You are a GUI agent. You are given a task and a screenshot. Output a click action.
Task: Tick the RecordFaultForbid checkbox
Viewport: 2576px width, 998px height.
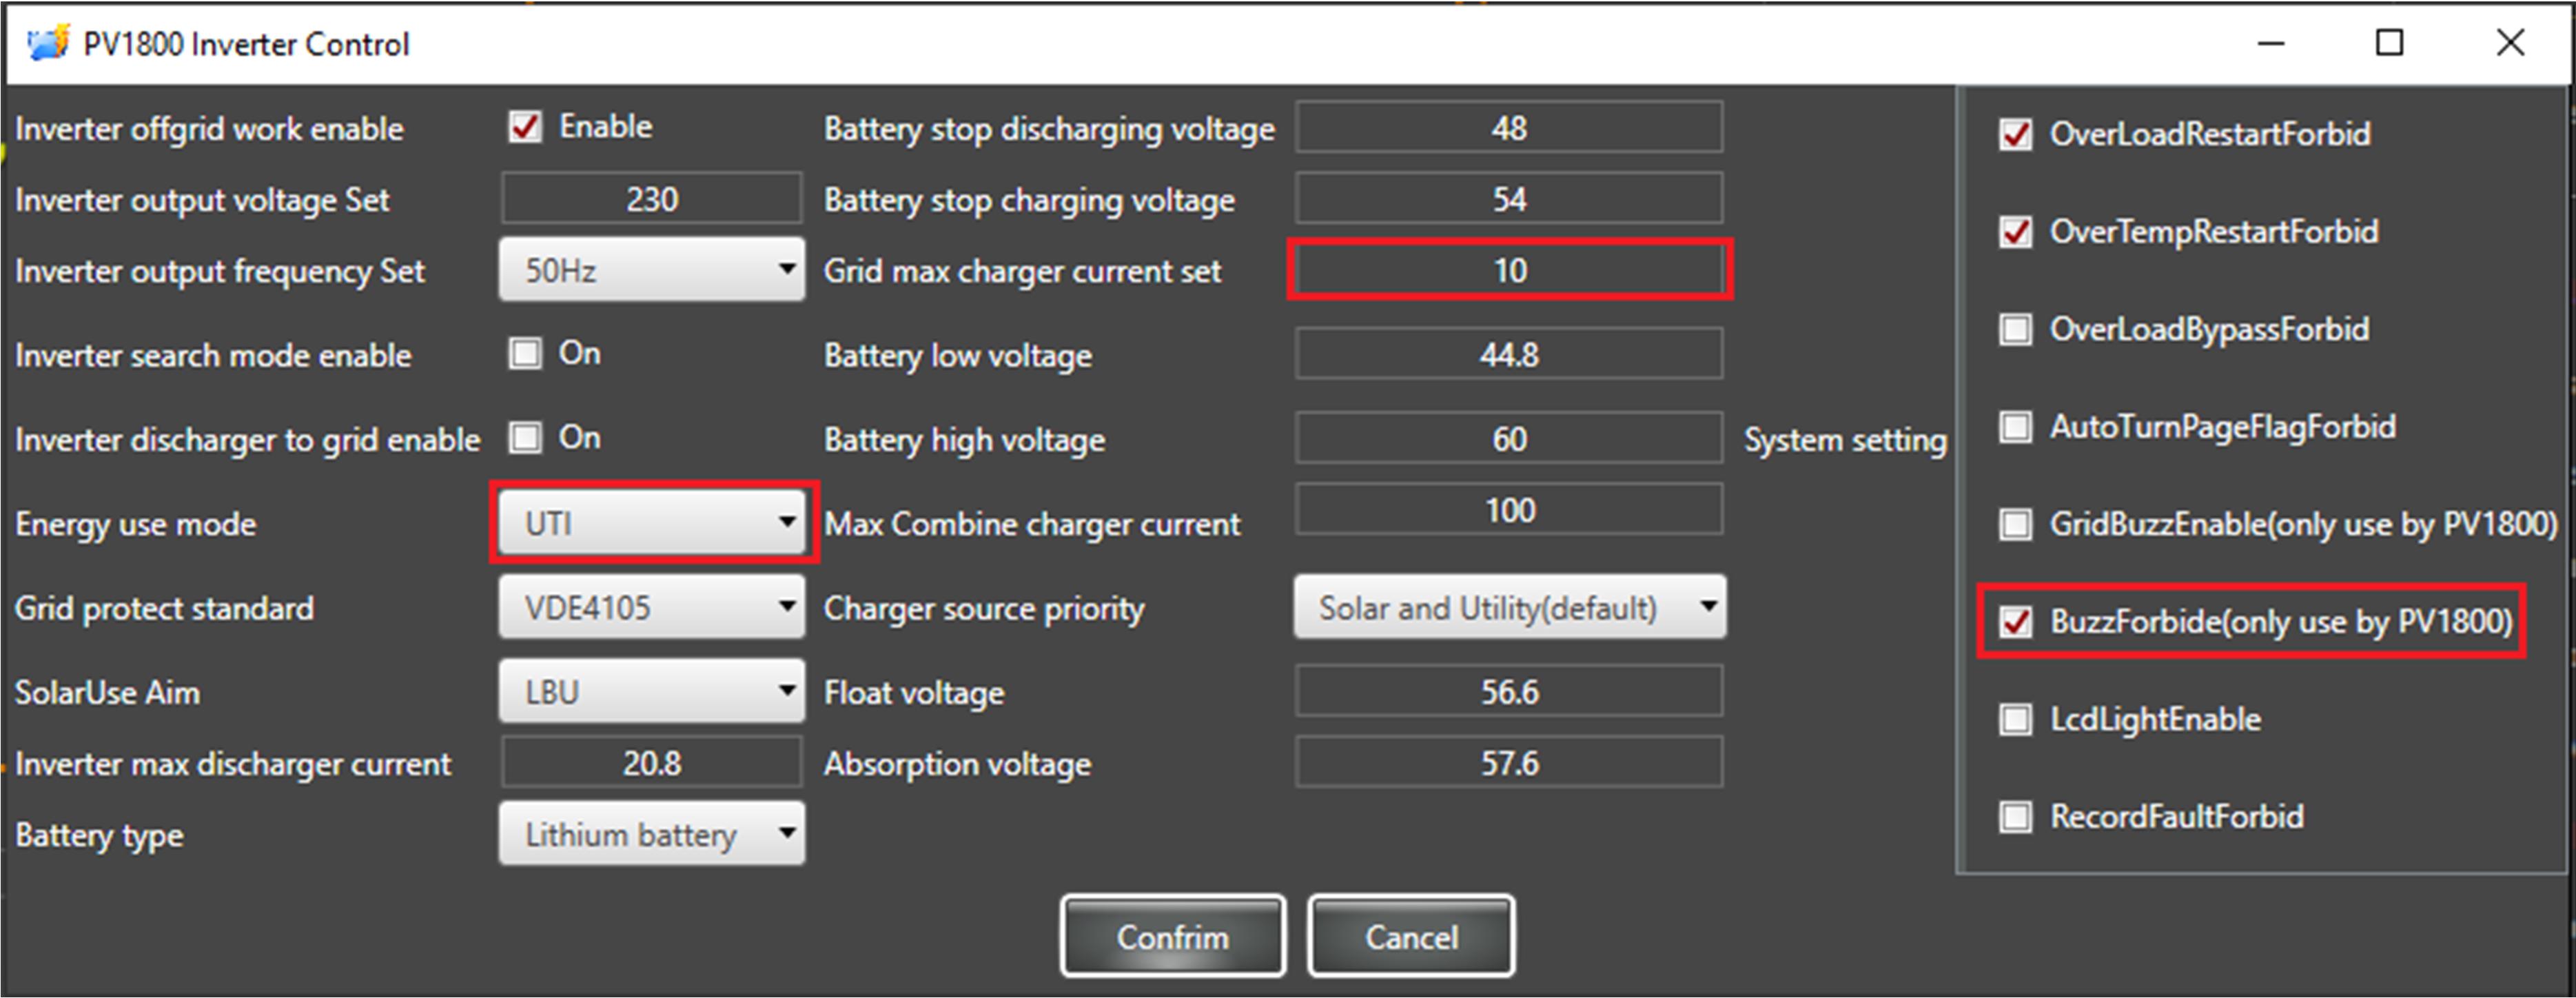coord(2015,816)
